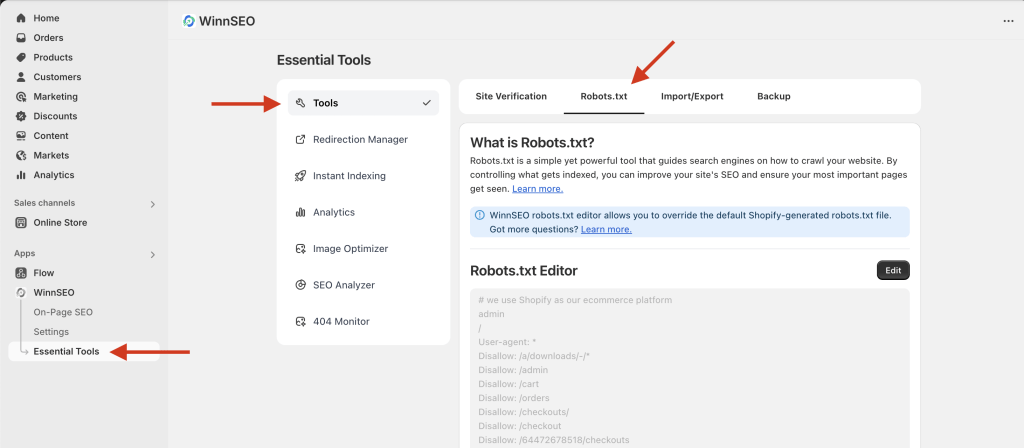The width and height of the screenshot is (1024, 448).
Task: Click the Analytics bar chart sidebar icon
Action: click(21, 175)
